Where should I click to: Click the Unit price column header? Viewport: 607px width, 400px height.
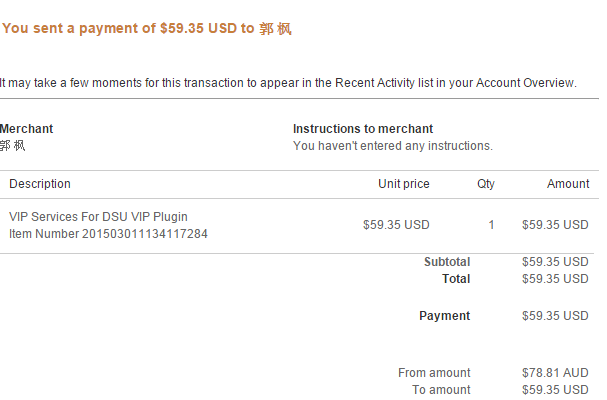coord(404,184)
